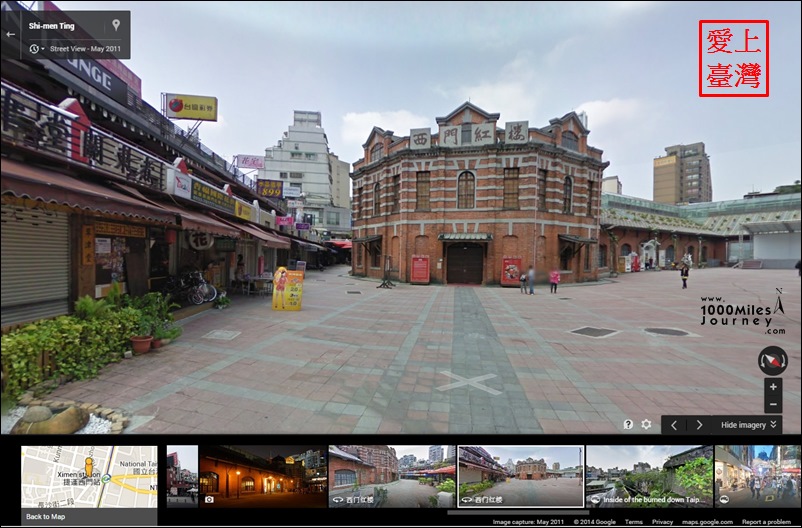
Task: Open the Inside of the burned down Taip... thumbnail
Action: click(x=650, y=476)
